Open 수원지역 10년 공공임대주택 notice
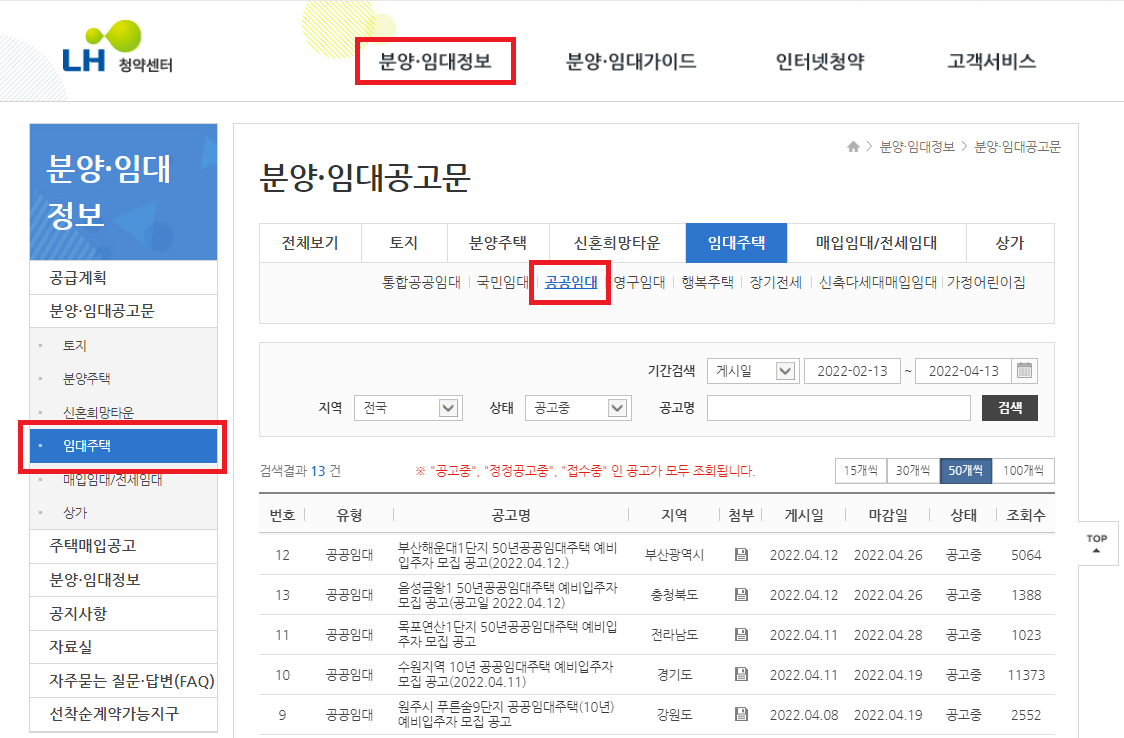Screen dimensions: 1124x738 (505, 674)
